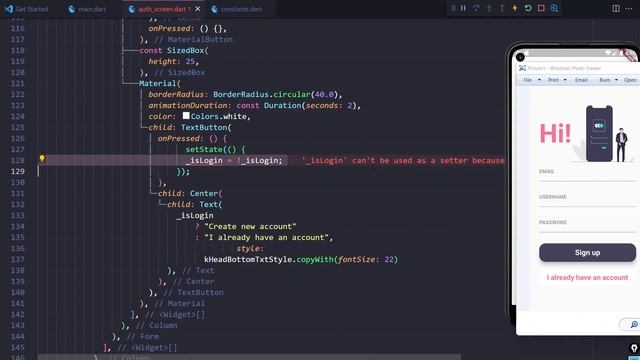Open the Burn menu in Photo Viewer
The image size is (640, 360).
(604, 80)
